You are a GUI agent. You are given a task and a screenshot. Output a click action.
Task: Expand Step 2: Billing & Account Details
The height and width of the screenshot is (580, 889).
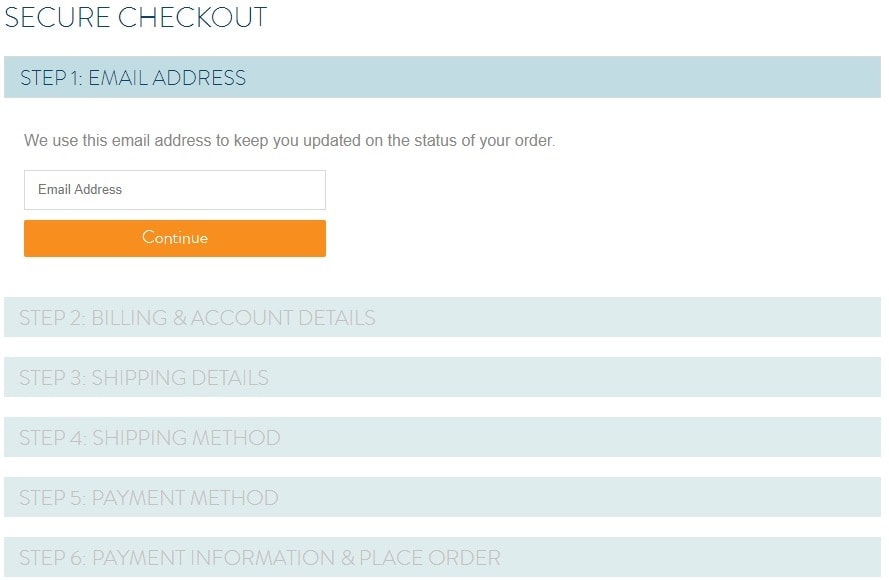[442, 318]
